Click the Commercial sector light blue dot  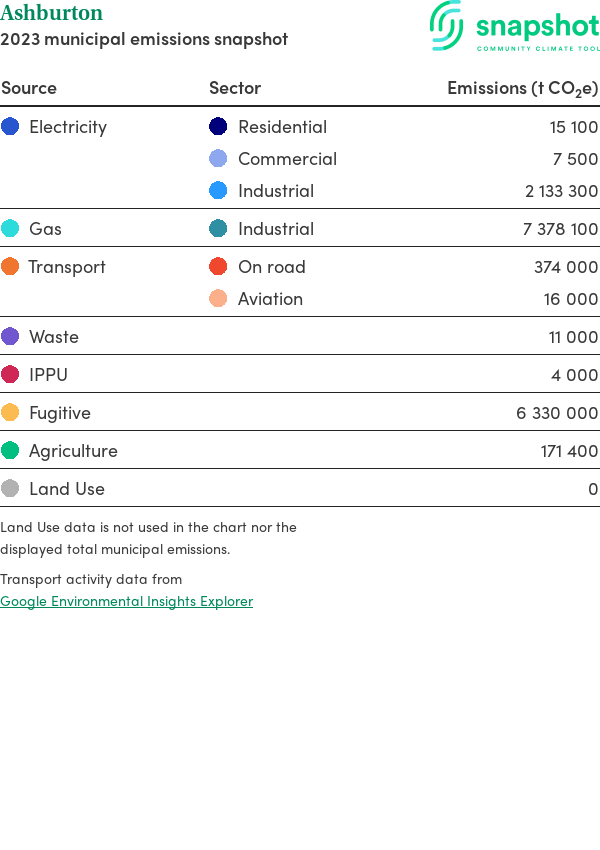click(218, 159)
